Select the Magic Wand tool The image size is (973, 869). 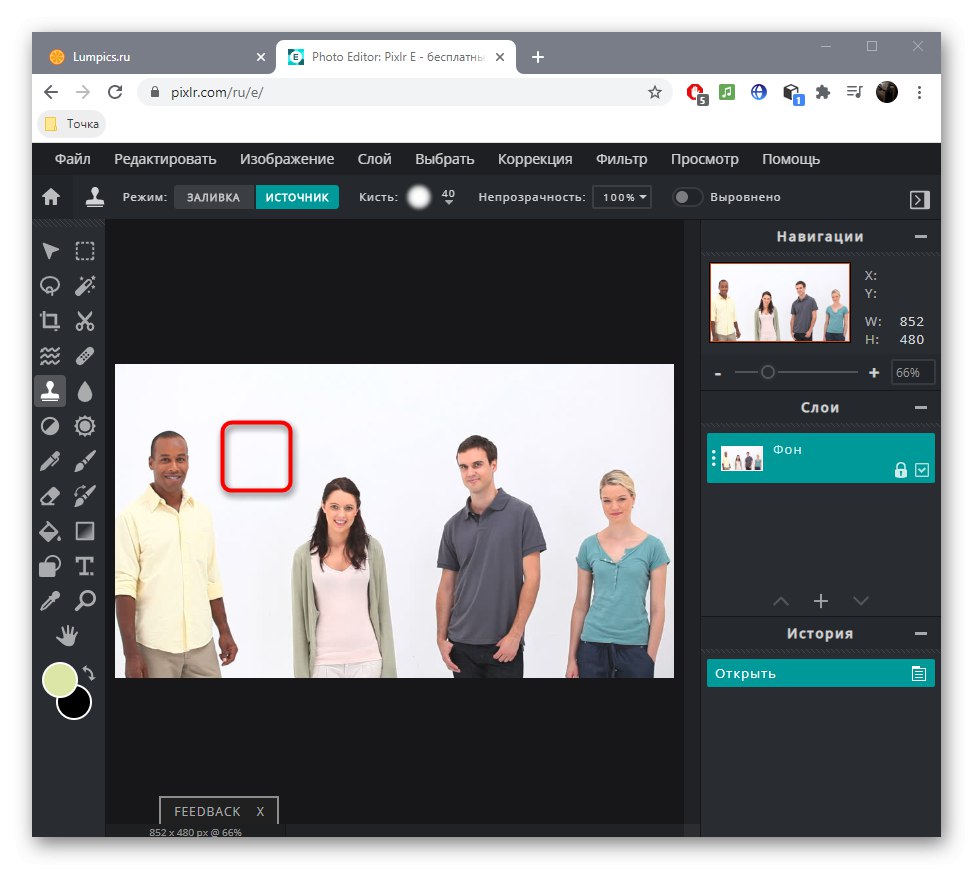point(85,286)
